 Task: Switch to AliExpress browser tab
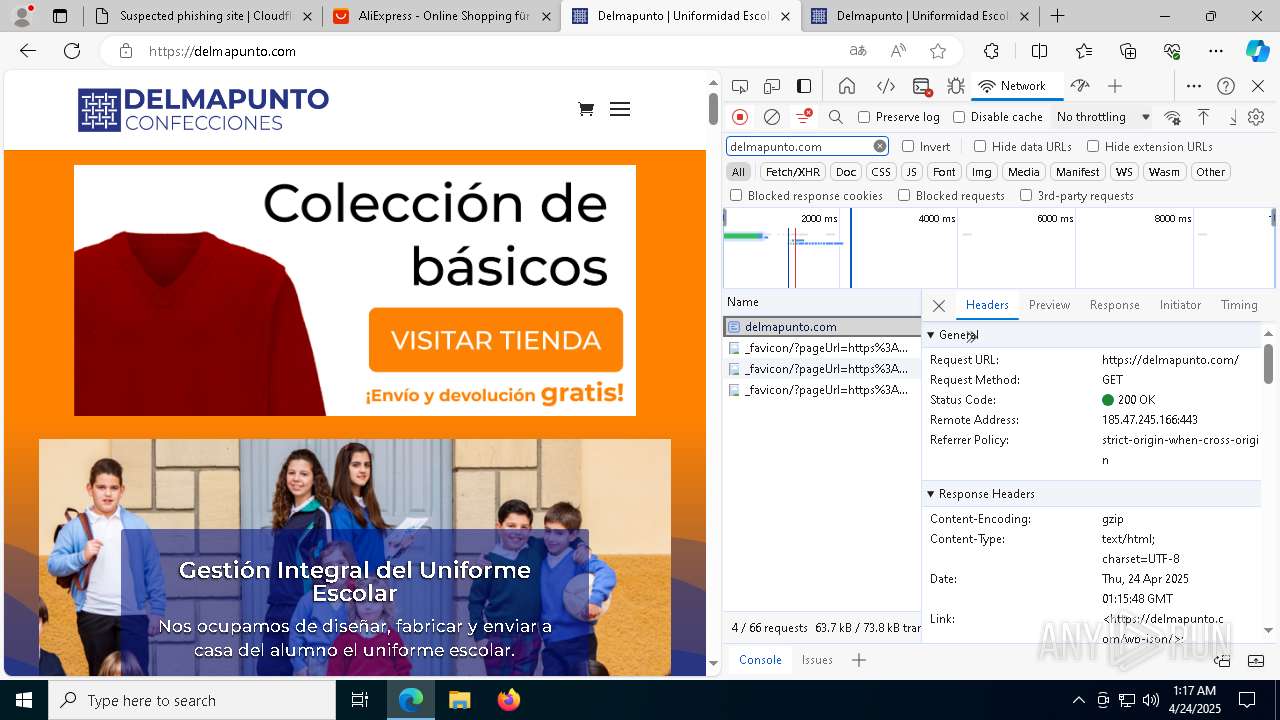click(443, 16)
